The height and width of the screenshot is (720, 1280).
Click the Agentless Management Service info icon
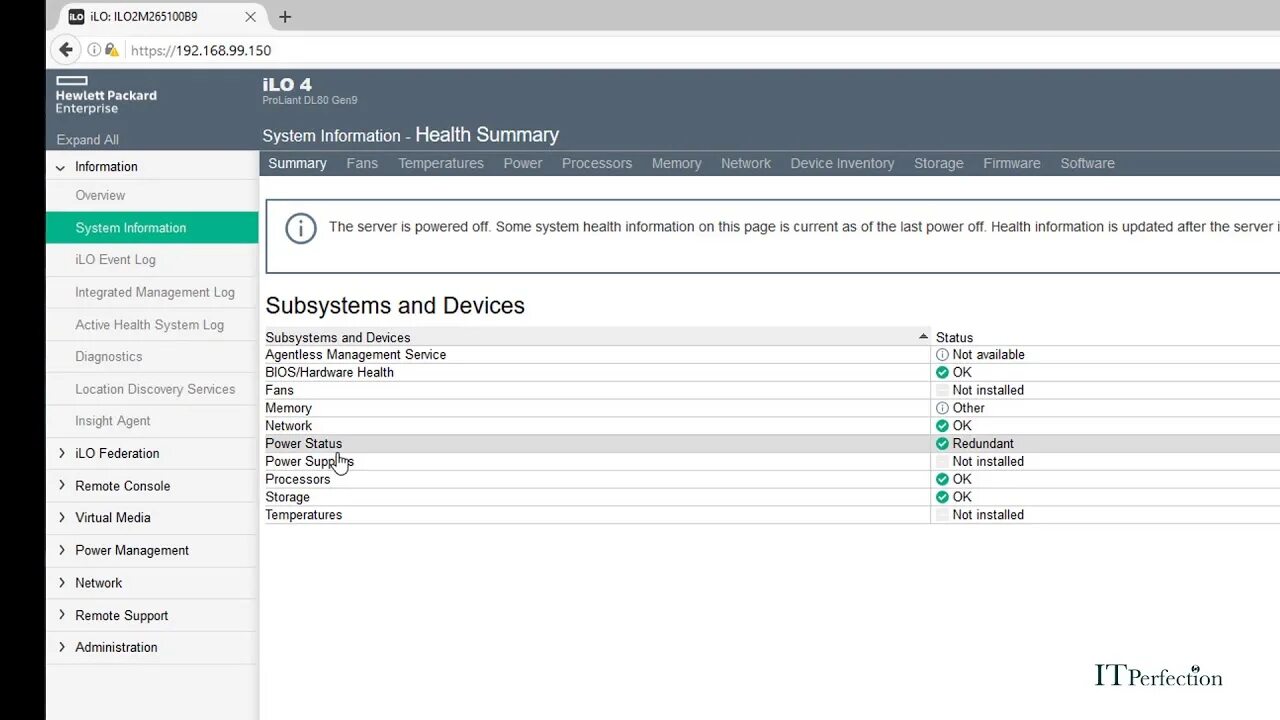tap(942, 355)
